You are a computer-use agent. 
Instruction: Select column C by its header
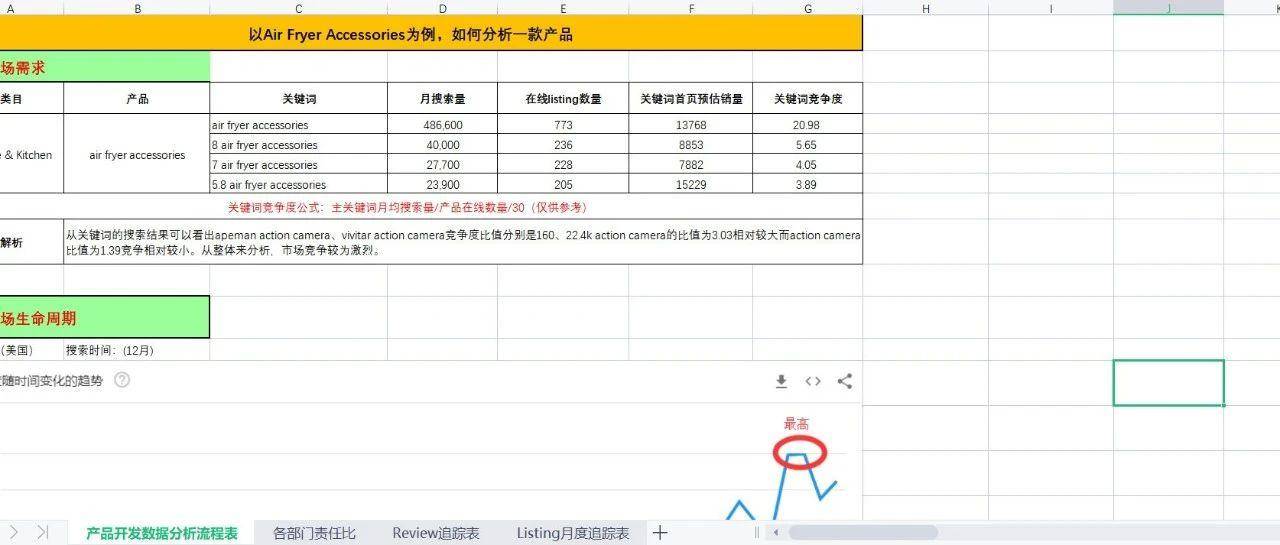coord(299,7)
